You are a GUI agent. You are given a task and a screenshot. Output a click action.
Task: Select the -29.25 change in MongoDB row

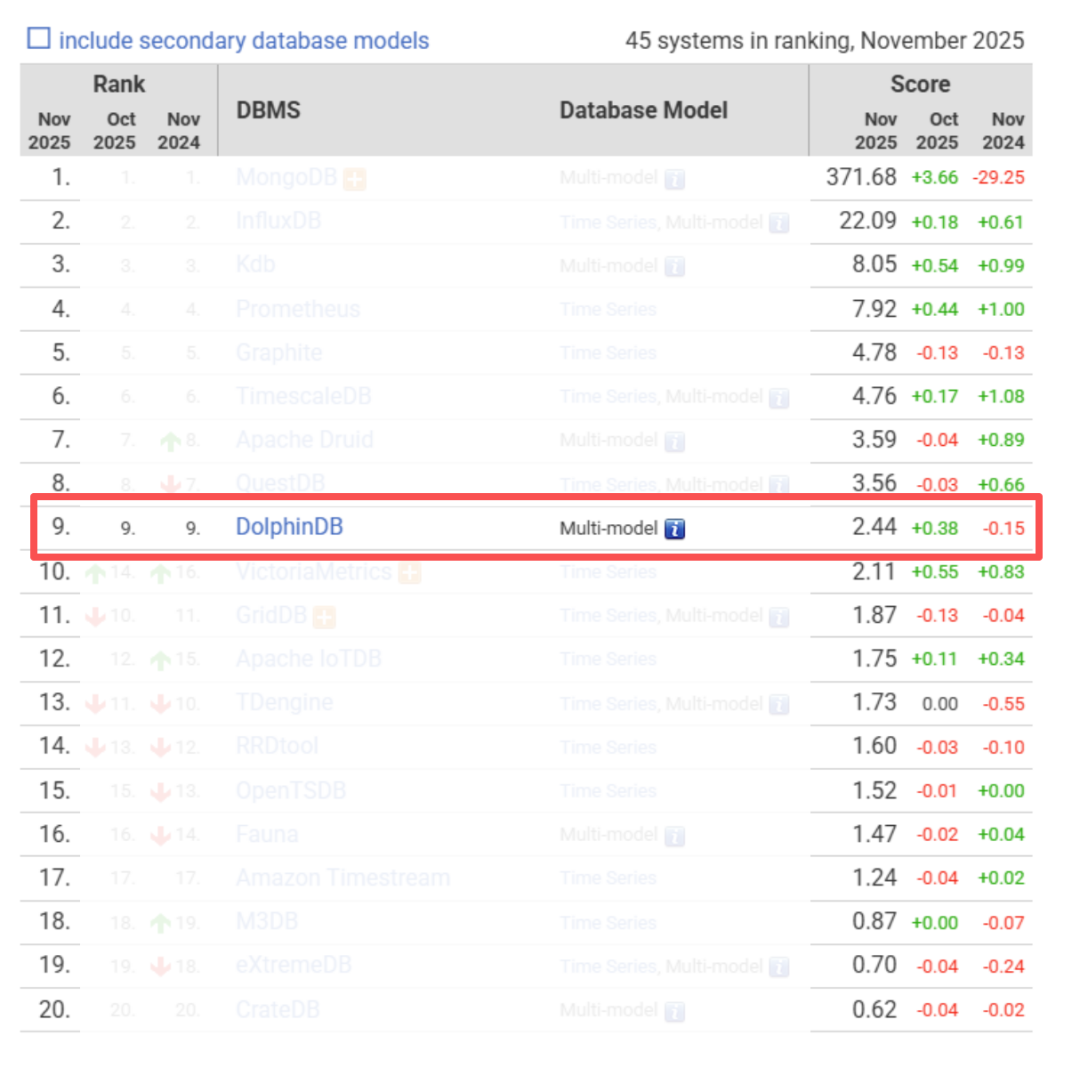coord(999,178)
